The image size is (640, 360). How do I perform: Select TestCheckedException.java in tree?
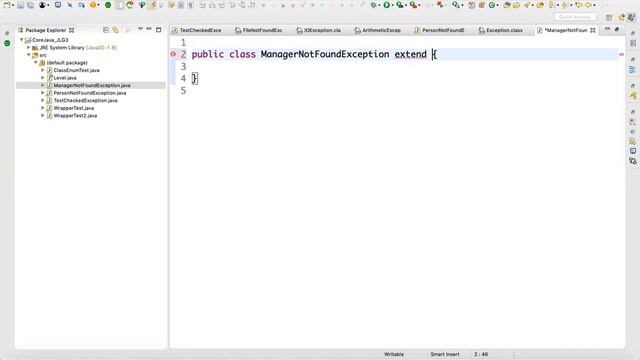(86, 100)
